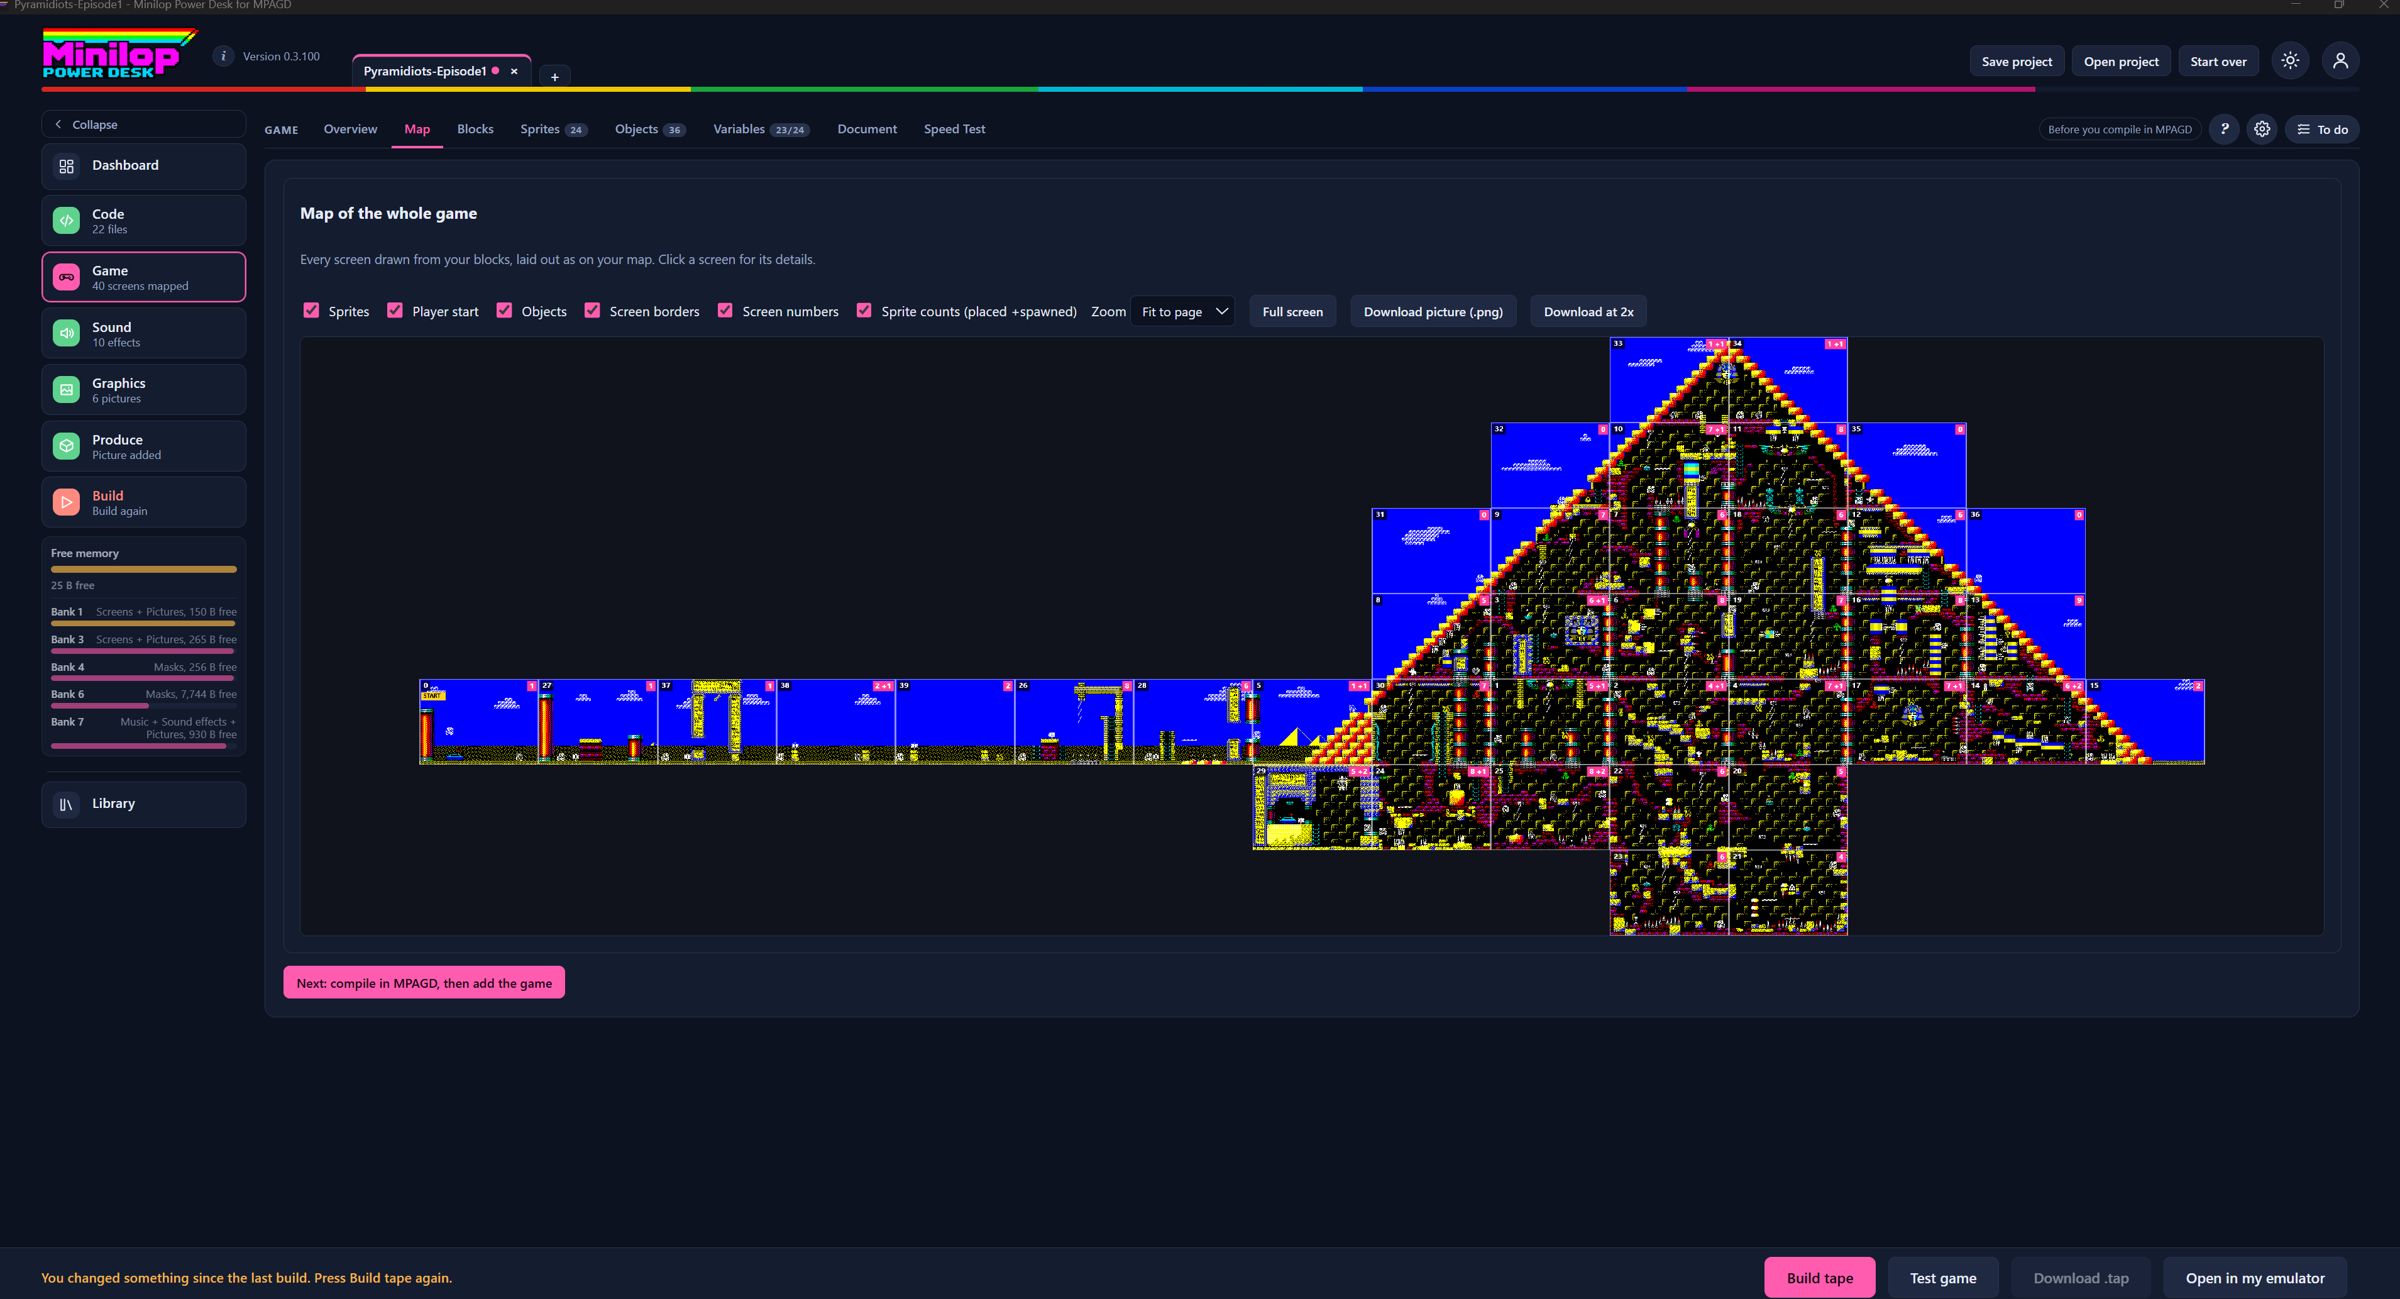Toggle Sprite counts (placed +spawned) checkbox

(x=864, y=310)
